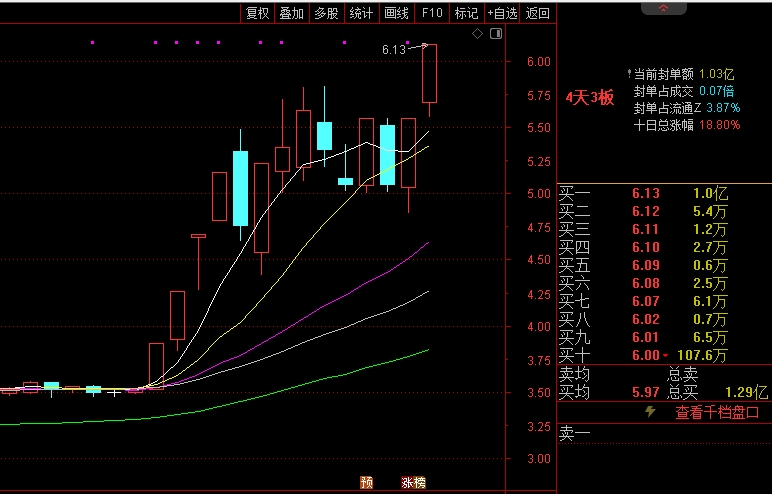Click the 卖均 label
The height and width of the screenshot is (494, 772).
574,375
